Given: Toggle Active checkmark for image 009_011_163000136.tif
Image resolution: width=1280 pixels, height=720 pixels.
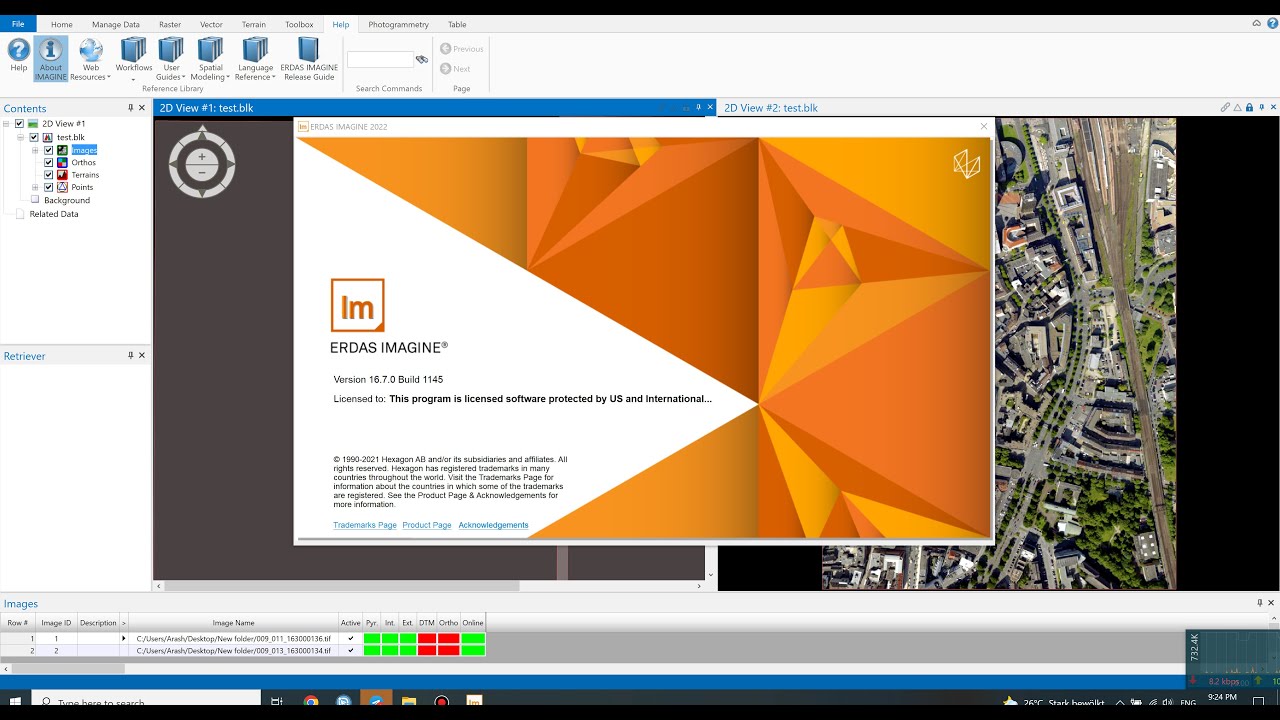Looking at the screenshot, I should point(350,638).
